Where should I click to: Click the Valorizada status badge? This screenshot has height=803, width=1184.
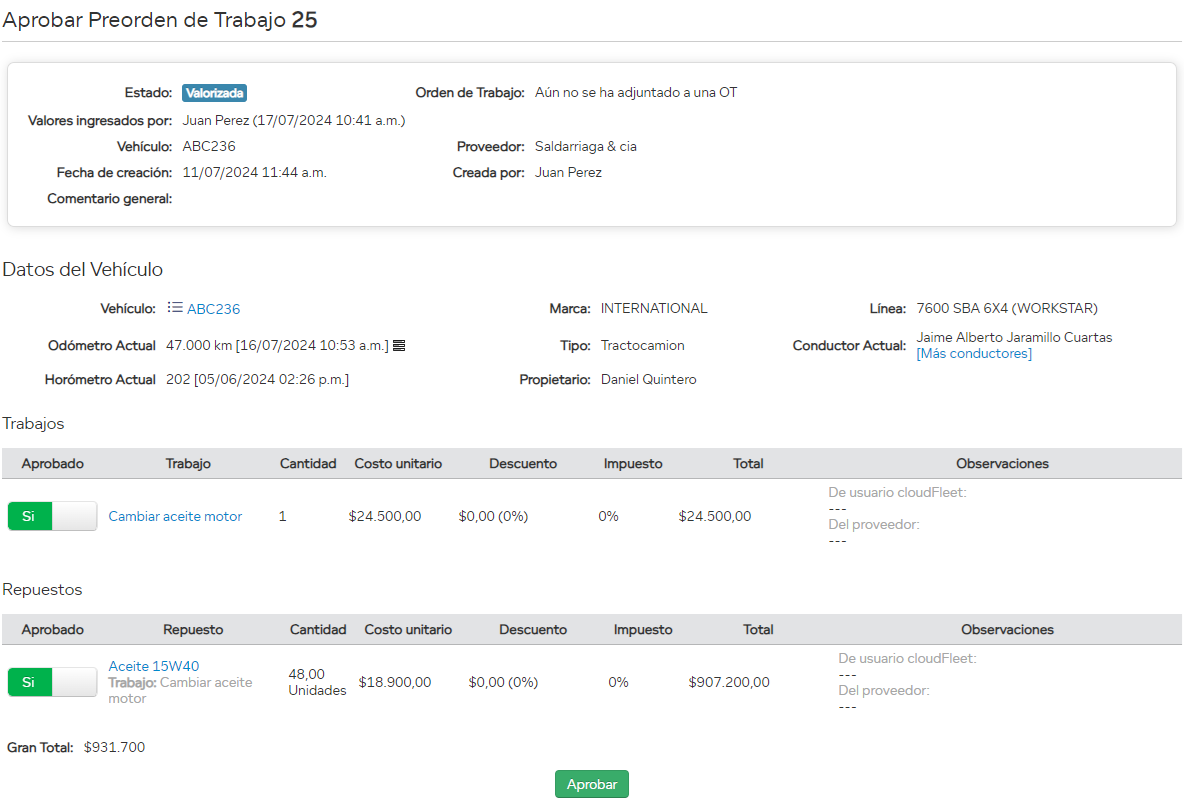point(214,93)
